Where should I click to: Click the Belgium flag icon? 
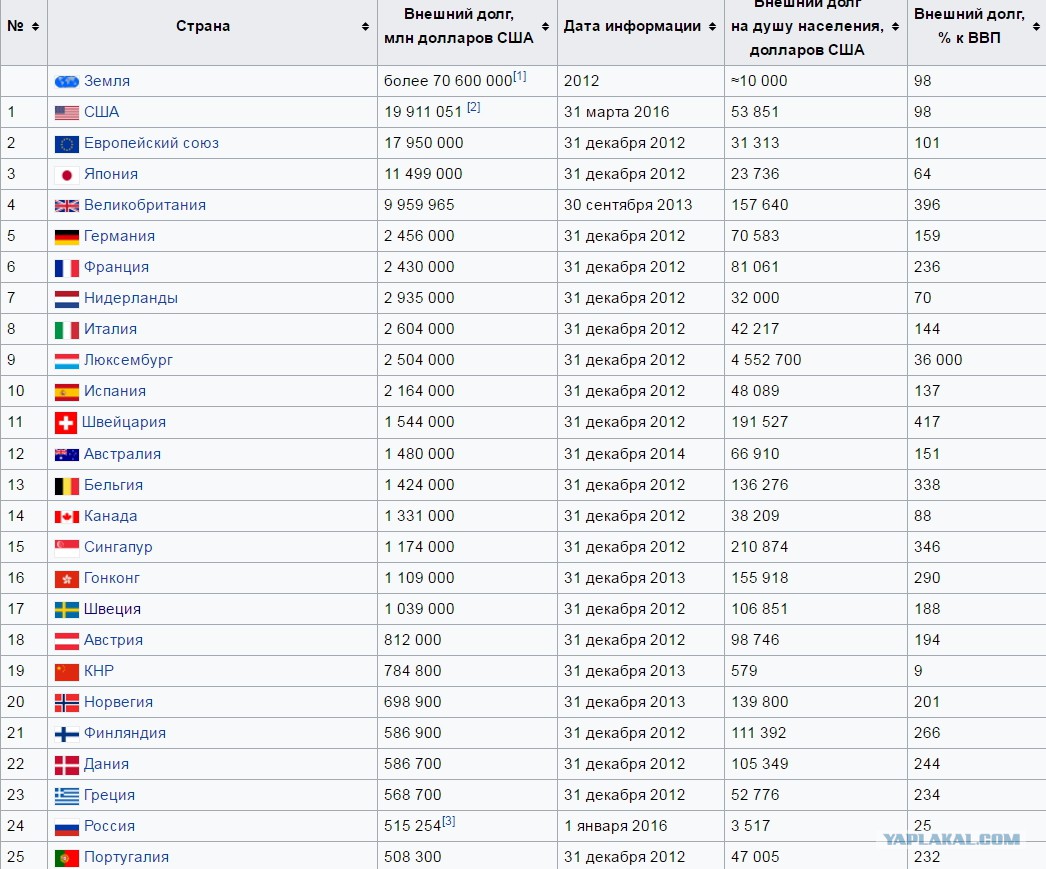(x=67, y=486)
